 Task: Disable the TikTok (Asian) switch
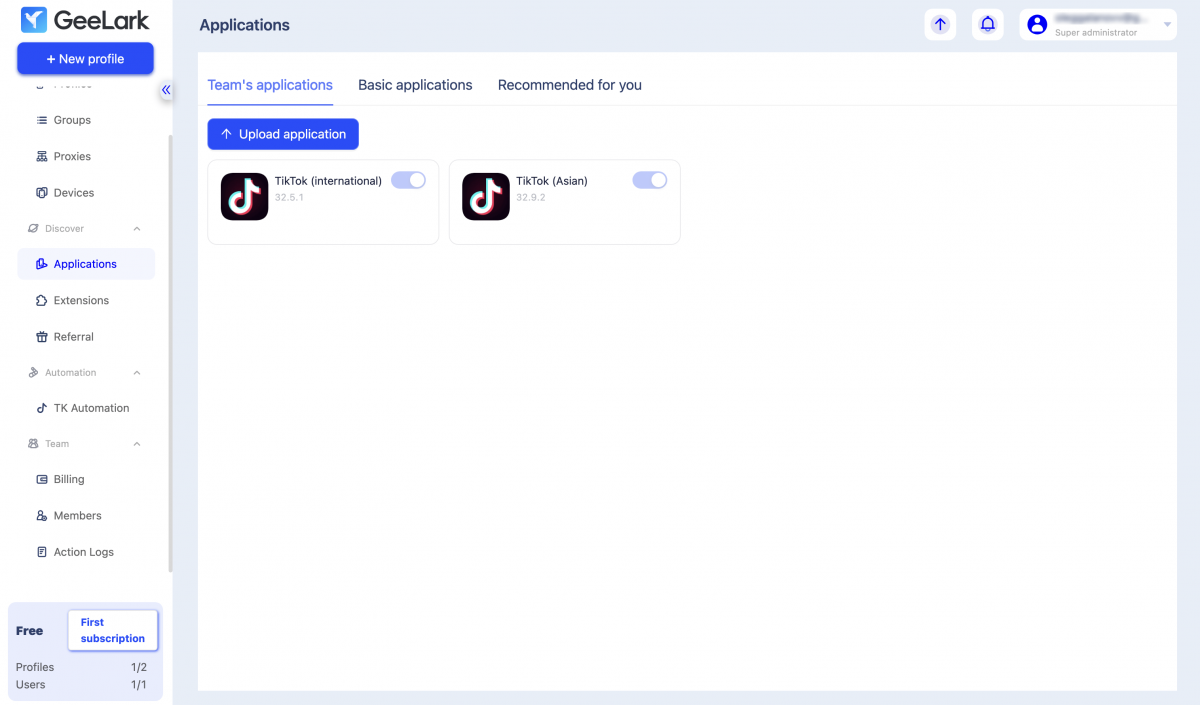(x=650, y=180)
